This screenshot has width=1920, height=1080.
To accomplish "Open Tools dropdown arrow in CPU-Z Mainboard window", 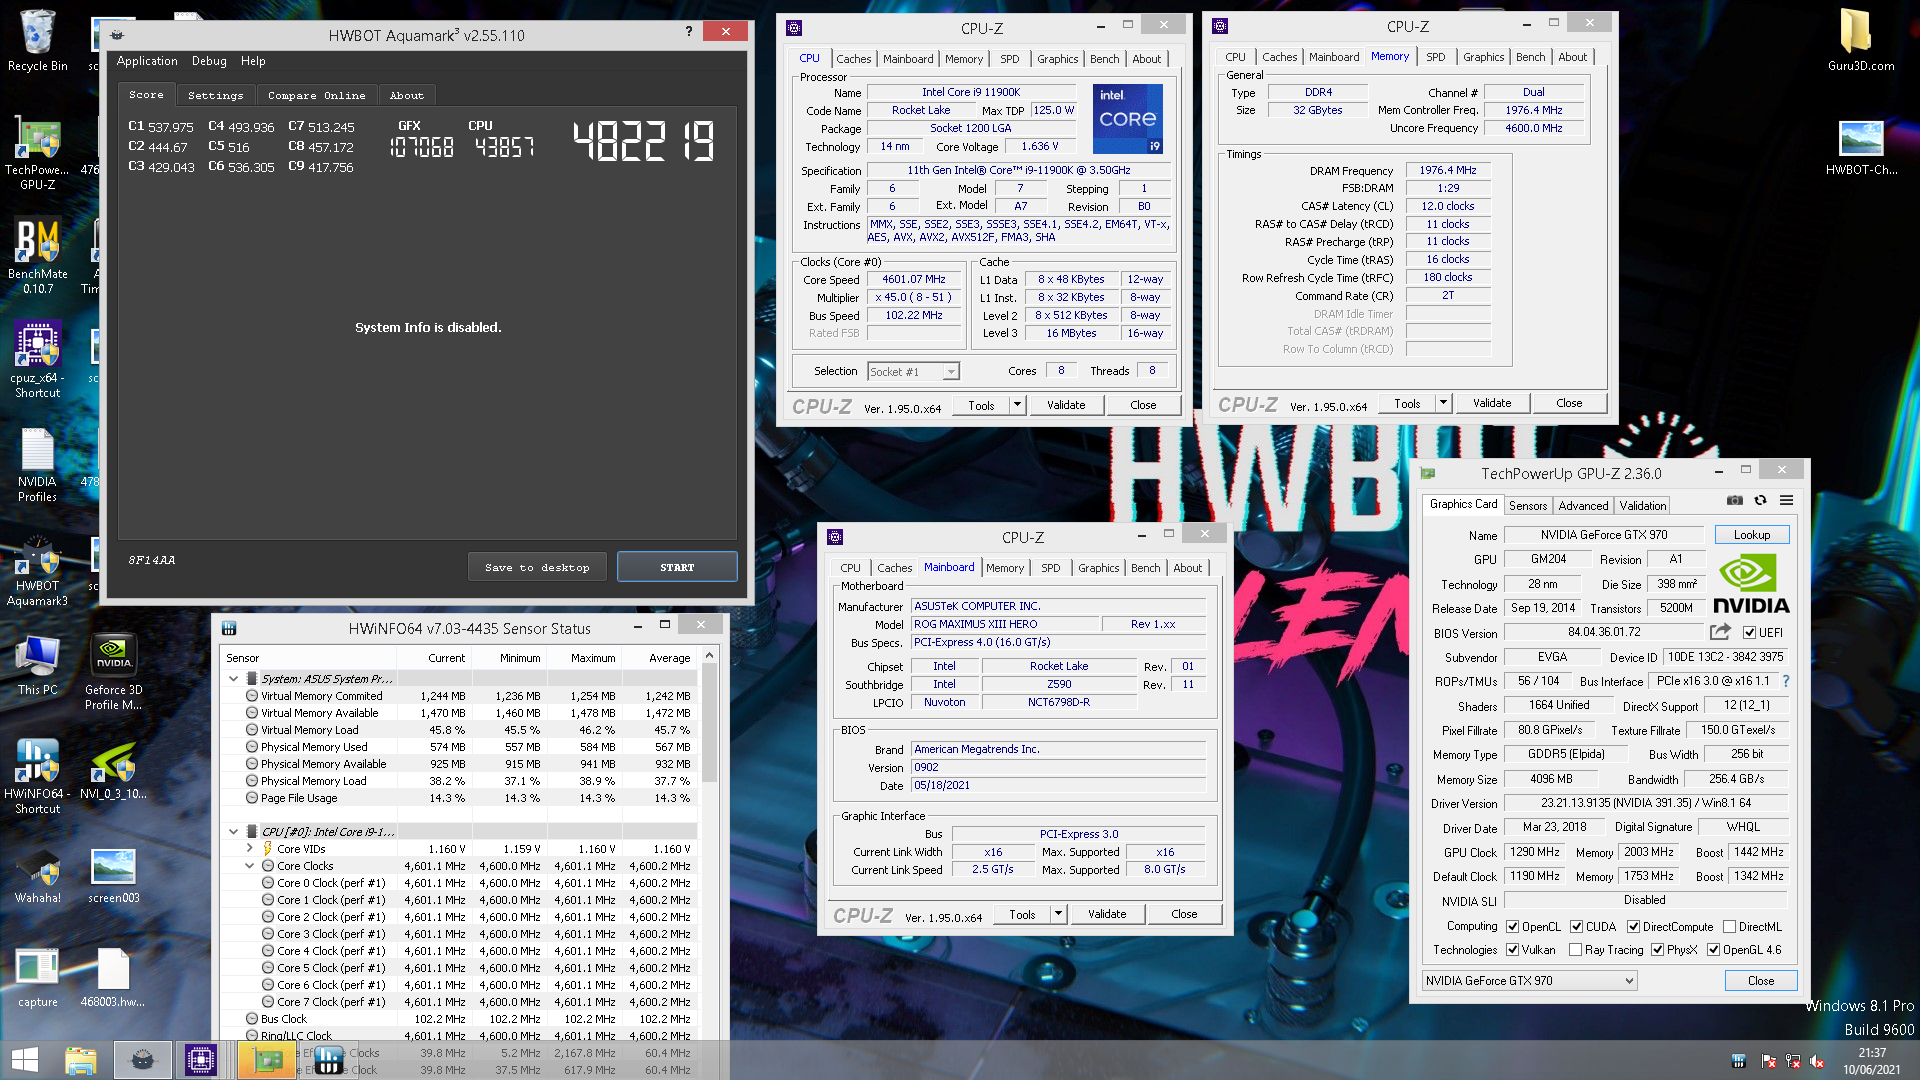I will point(1059,914).
